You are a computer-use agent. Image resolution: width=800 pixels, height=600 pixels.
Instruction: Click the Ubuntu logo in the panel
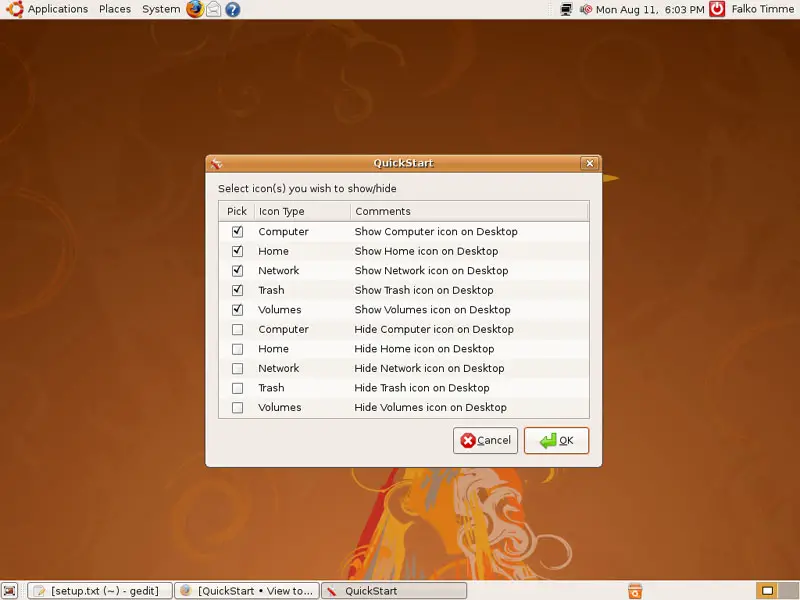point(14,9)
